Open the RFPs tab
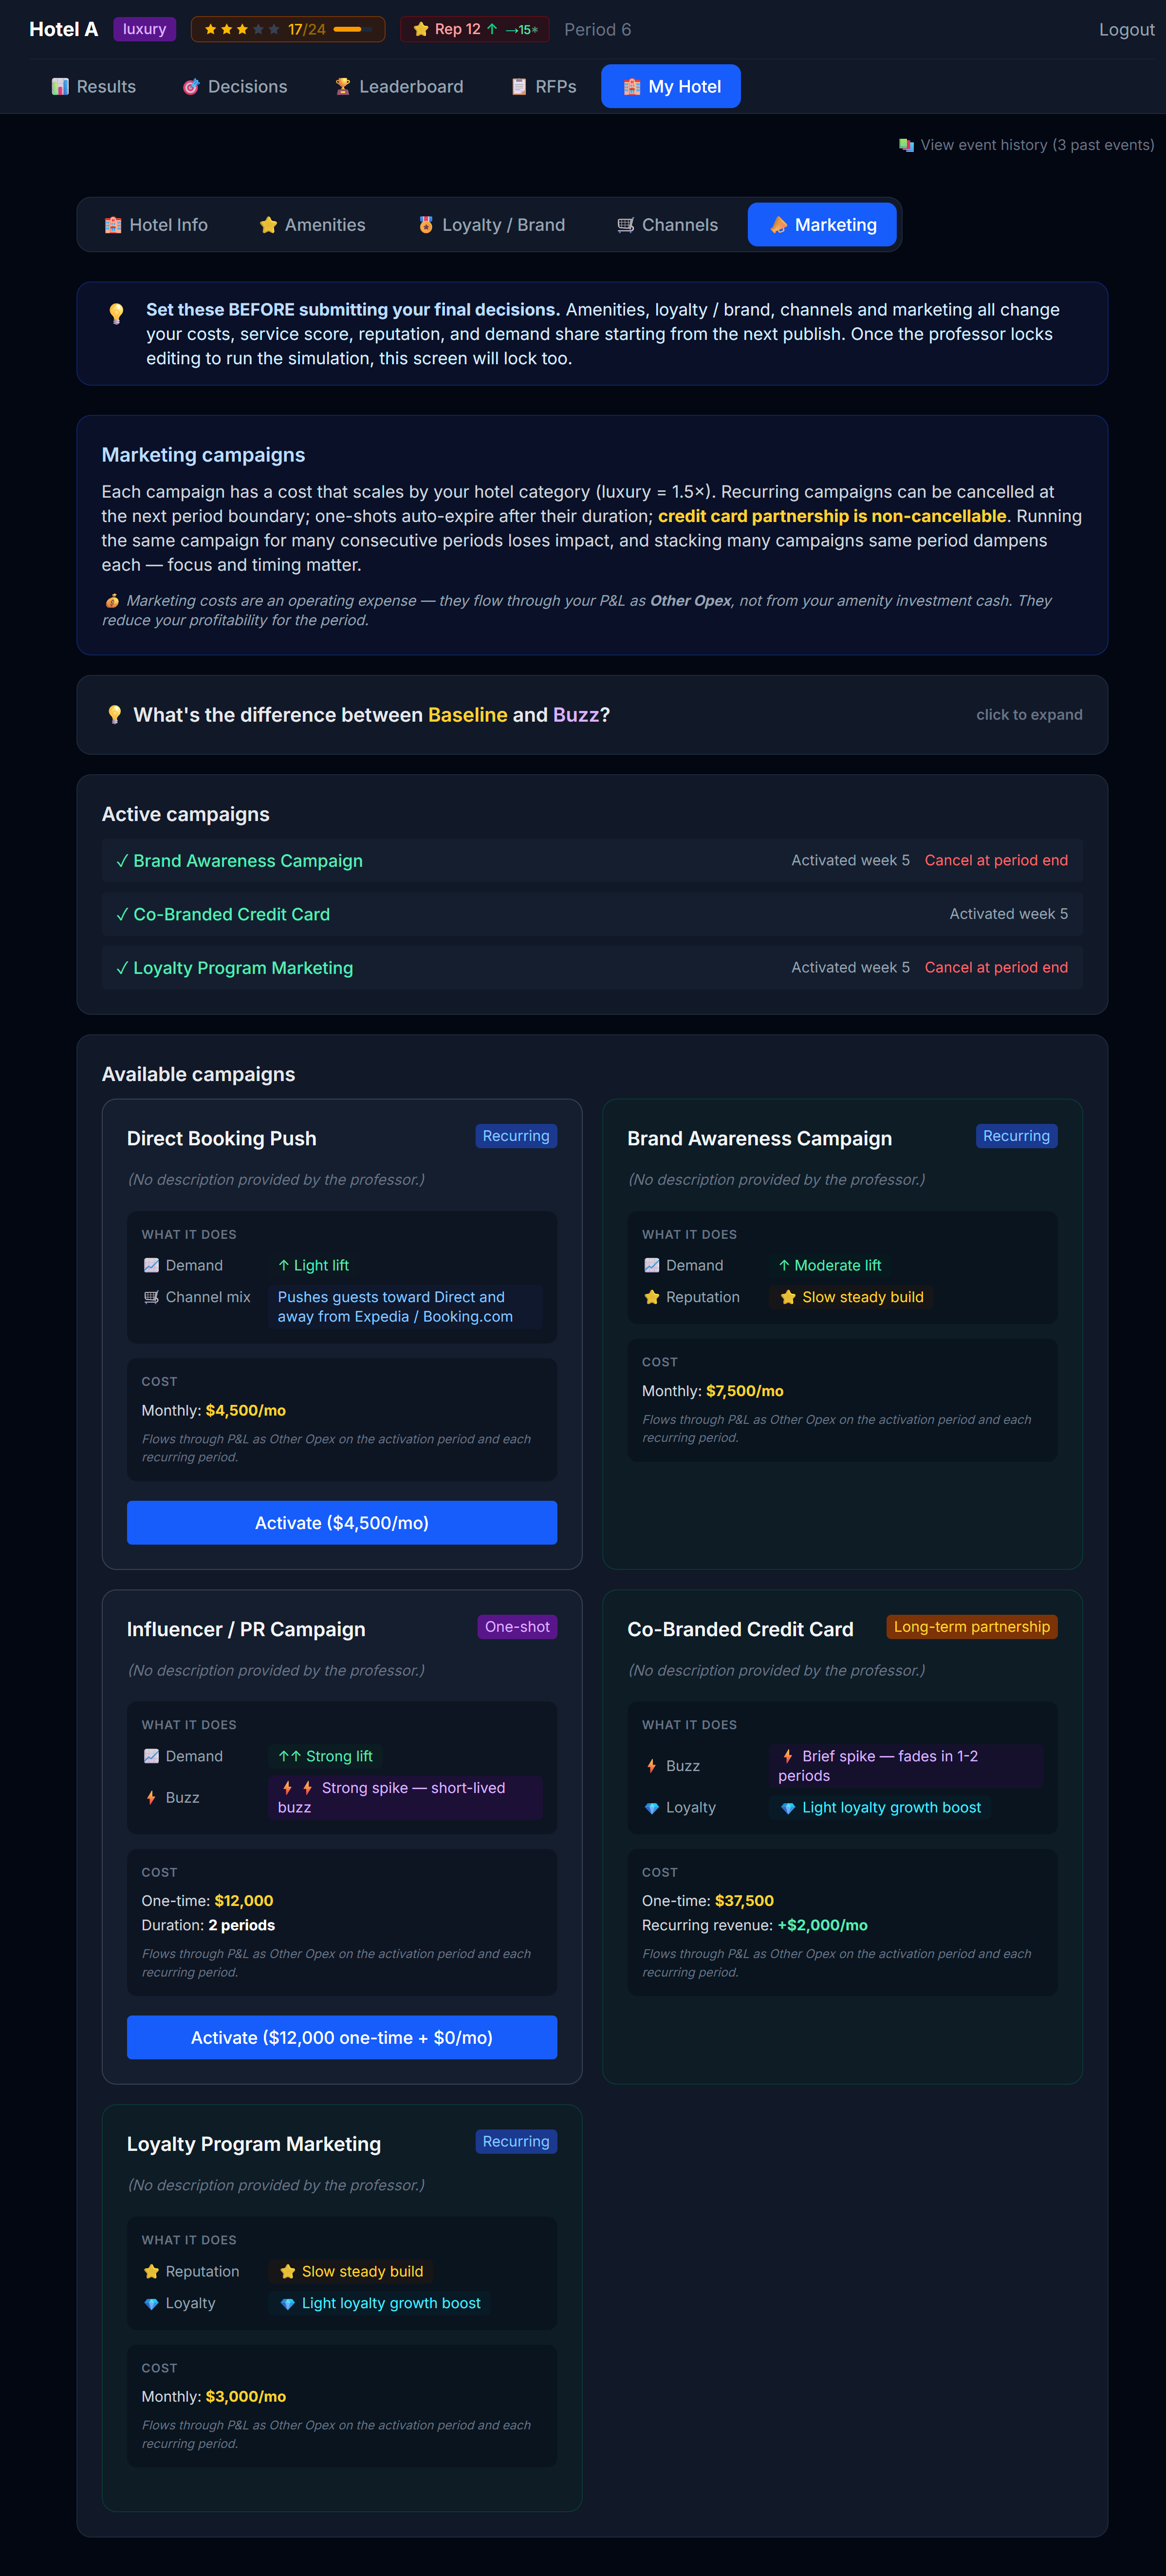 543,87
